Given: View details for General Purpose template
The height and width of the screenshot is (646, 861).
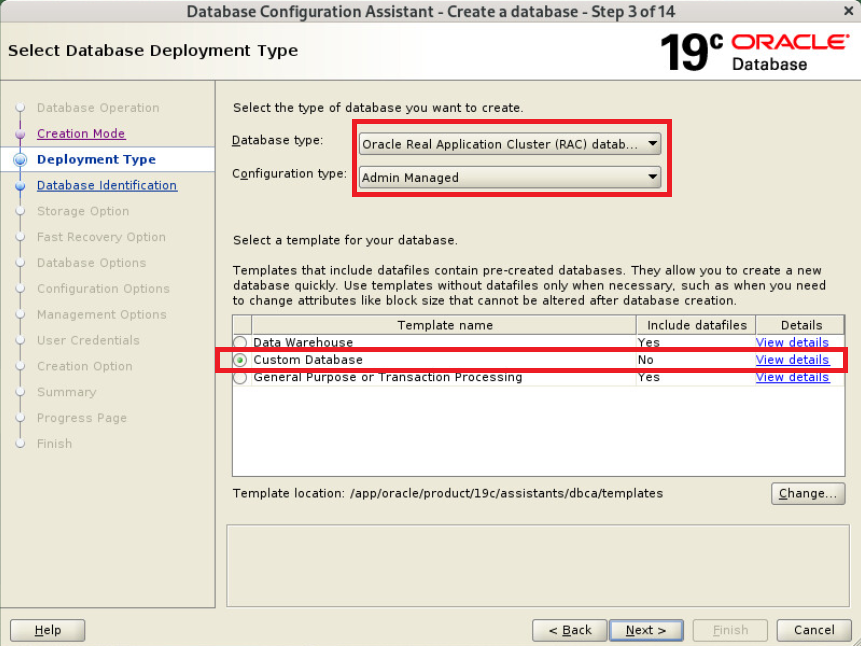Looking at the screenshot, I should coord(792,377).
